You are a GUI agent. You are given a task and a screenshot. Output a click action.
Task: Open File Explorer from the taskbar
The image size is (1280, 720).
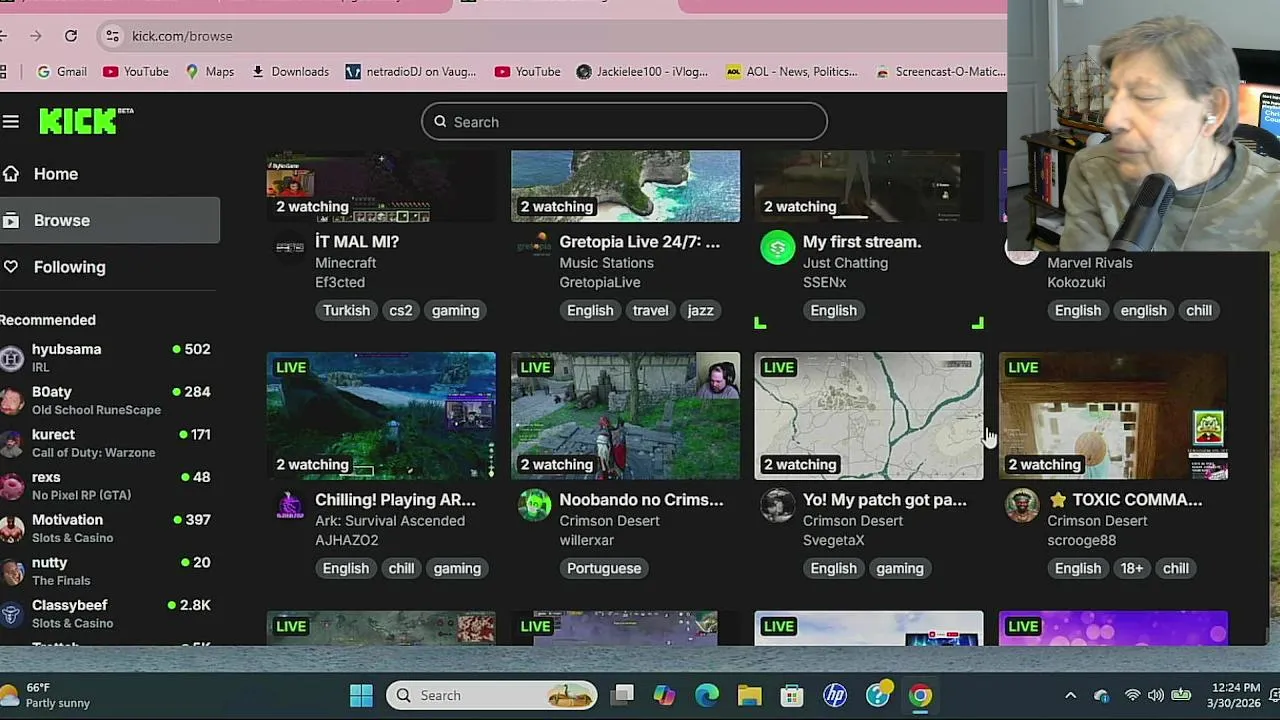pos(750,695)
